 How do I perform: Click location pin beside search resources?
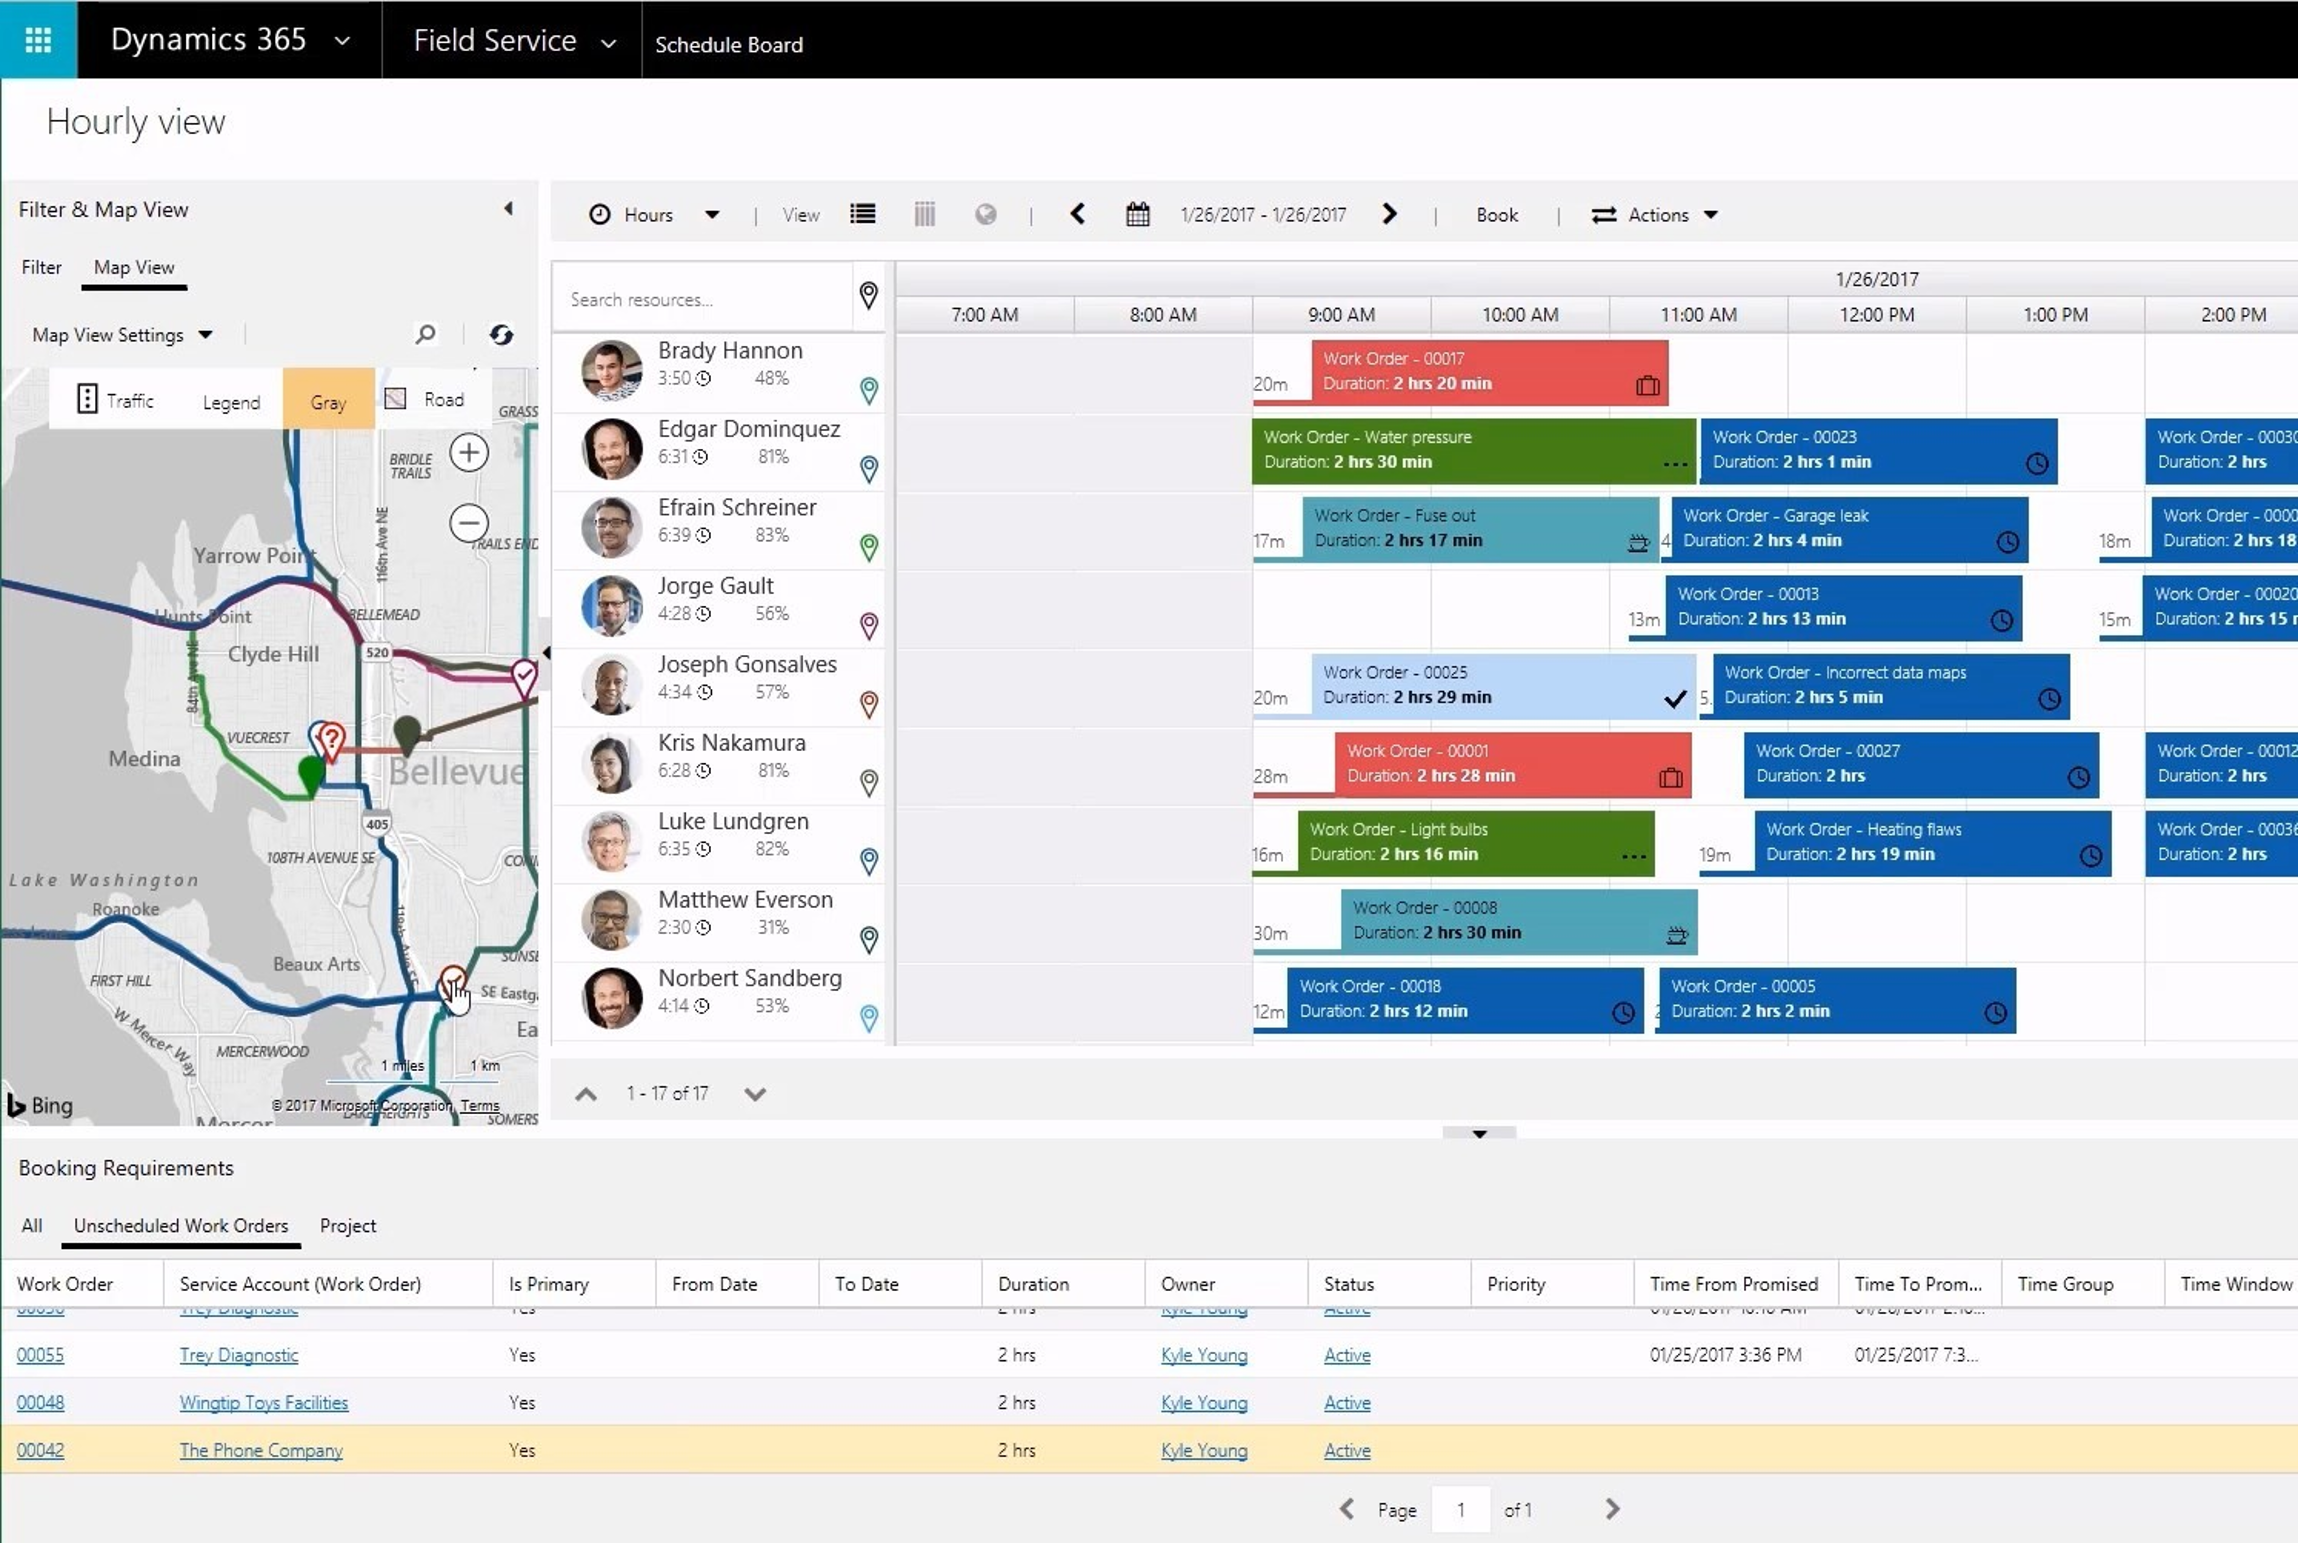coord(869,296)
